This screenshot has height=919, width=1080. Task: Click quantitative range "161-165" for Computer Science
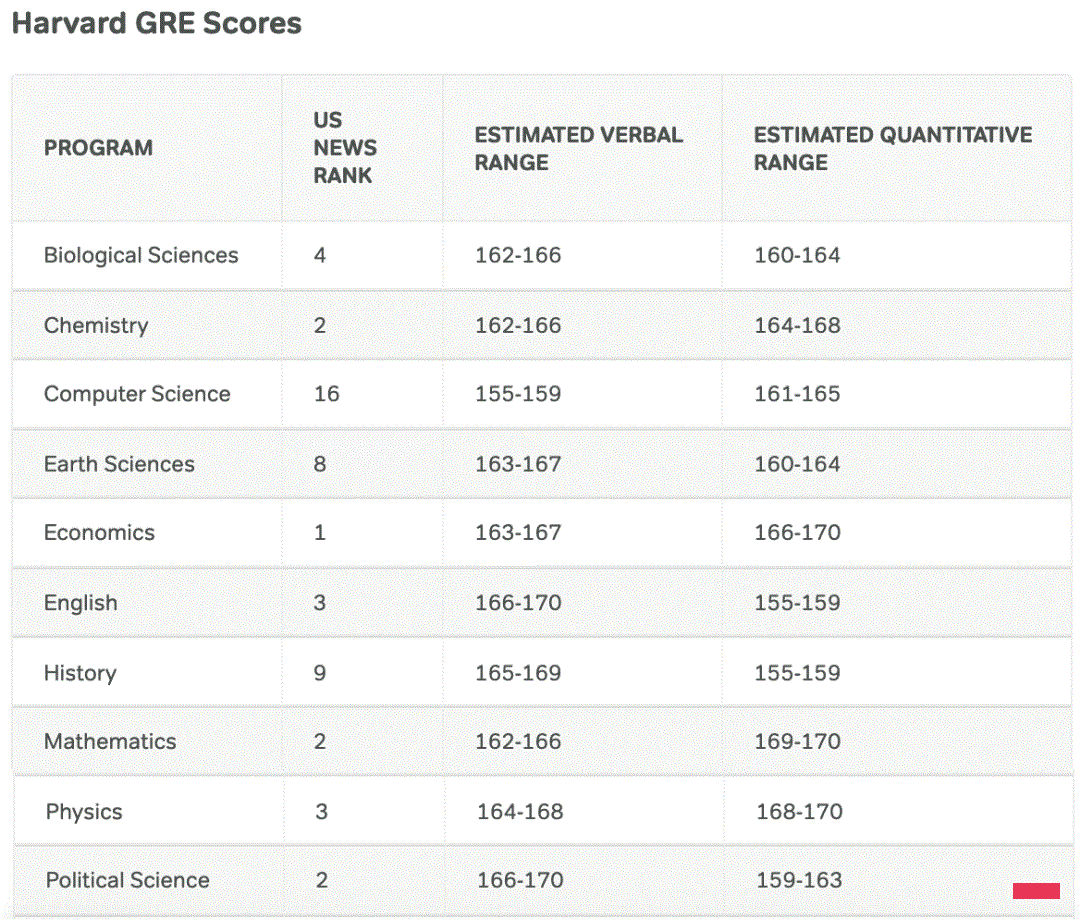797,394
